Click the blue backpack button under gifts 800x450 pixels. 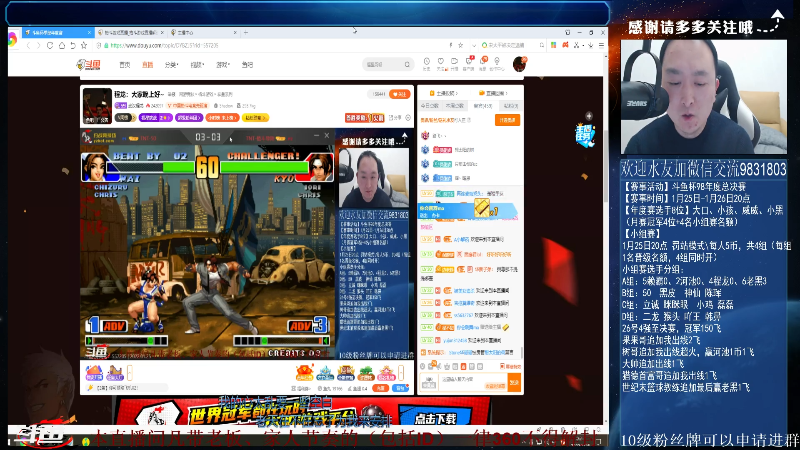pos(401,388)
